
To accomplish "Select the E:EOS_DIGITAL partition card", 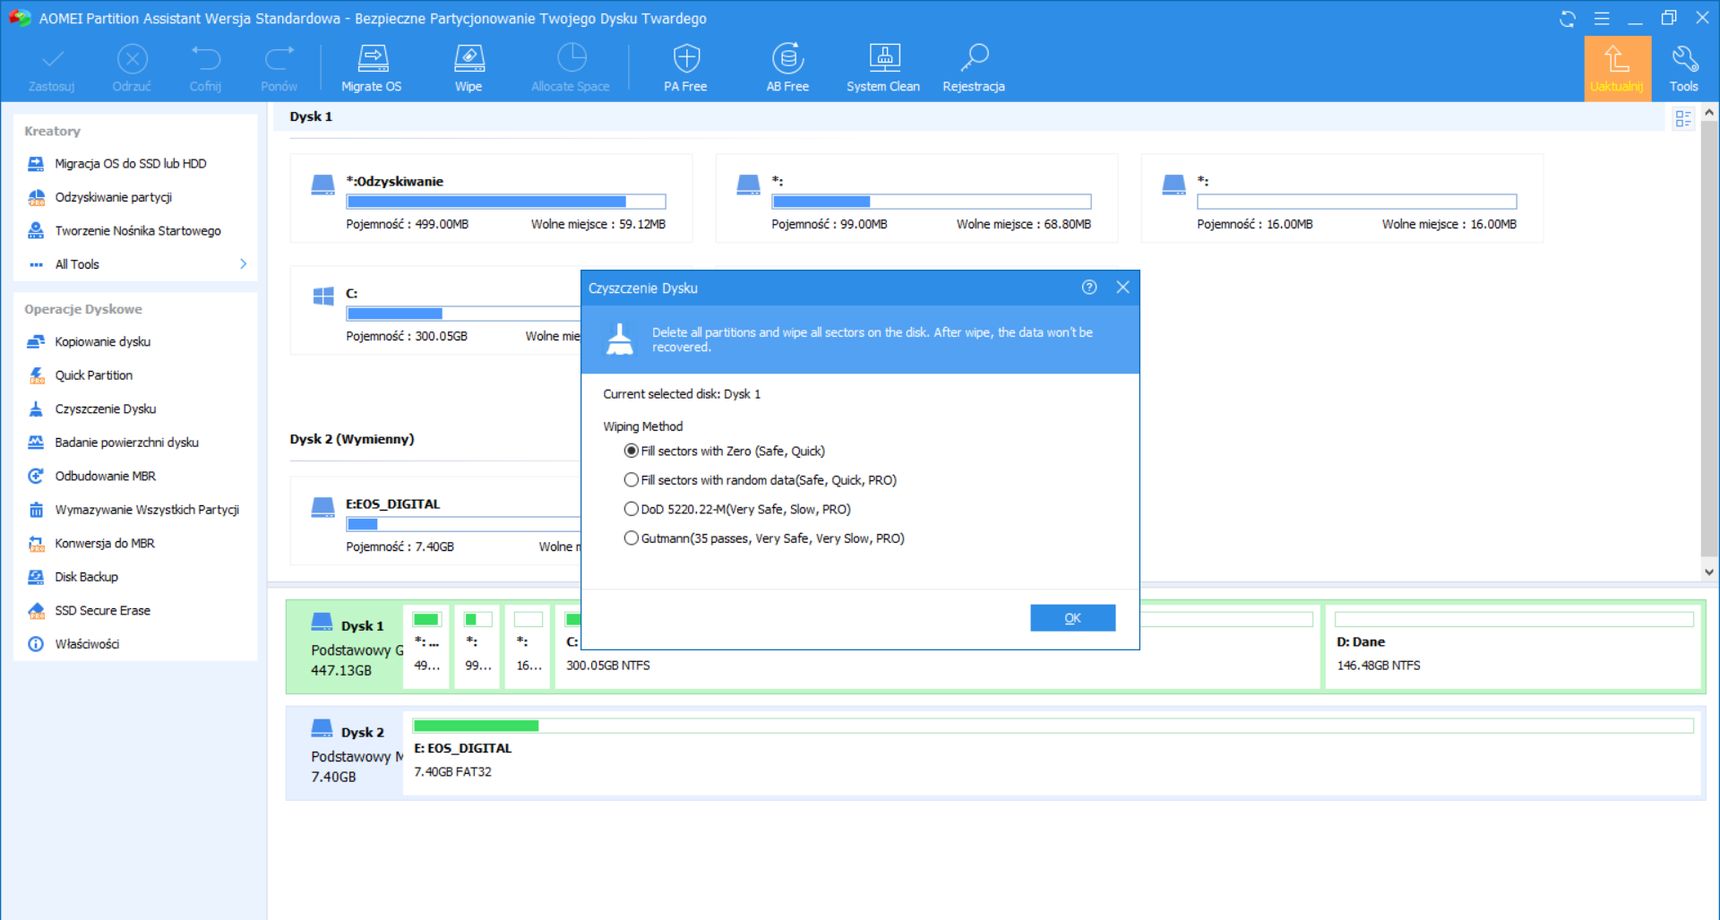I will (436, 521).
